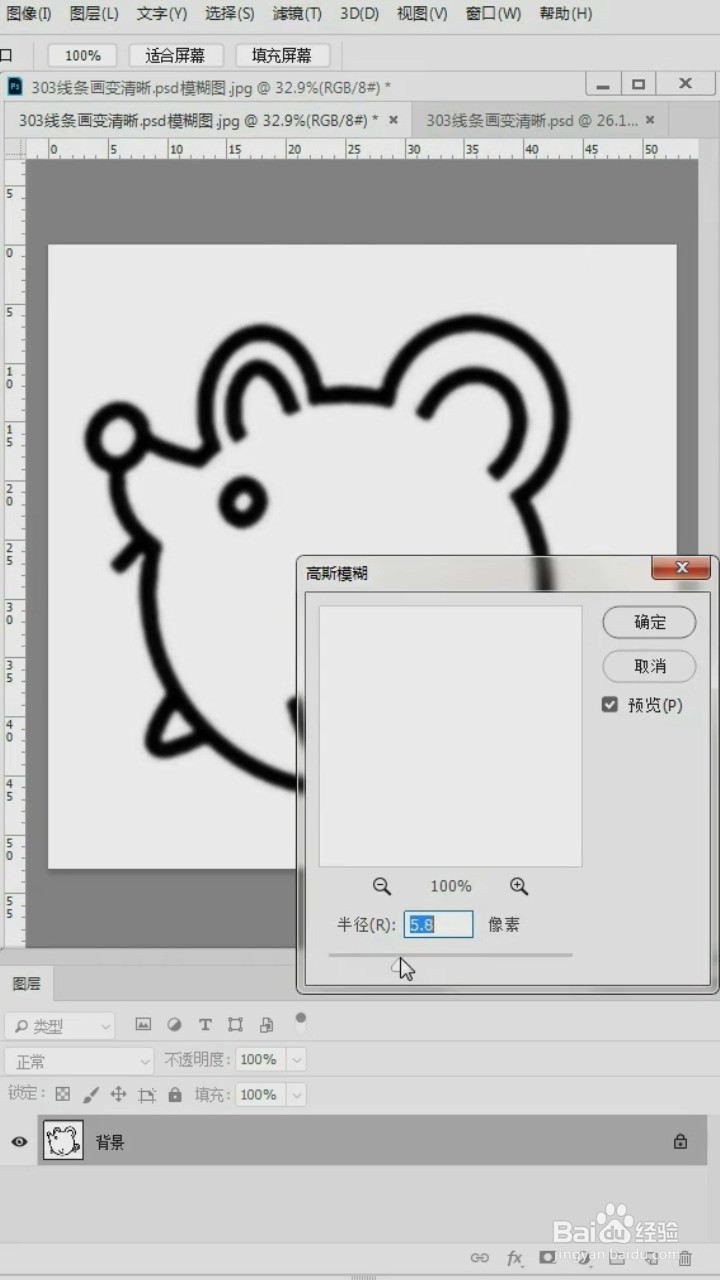This screenshot has height=1280, width=720.
Task: Click the Photoshop Ps document icon
Action: pos(15,87)
